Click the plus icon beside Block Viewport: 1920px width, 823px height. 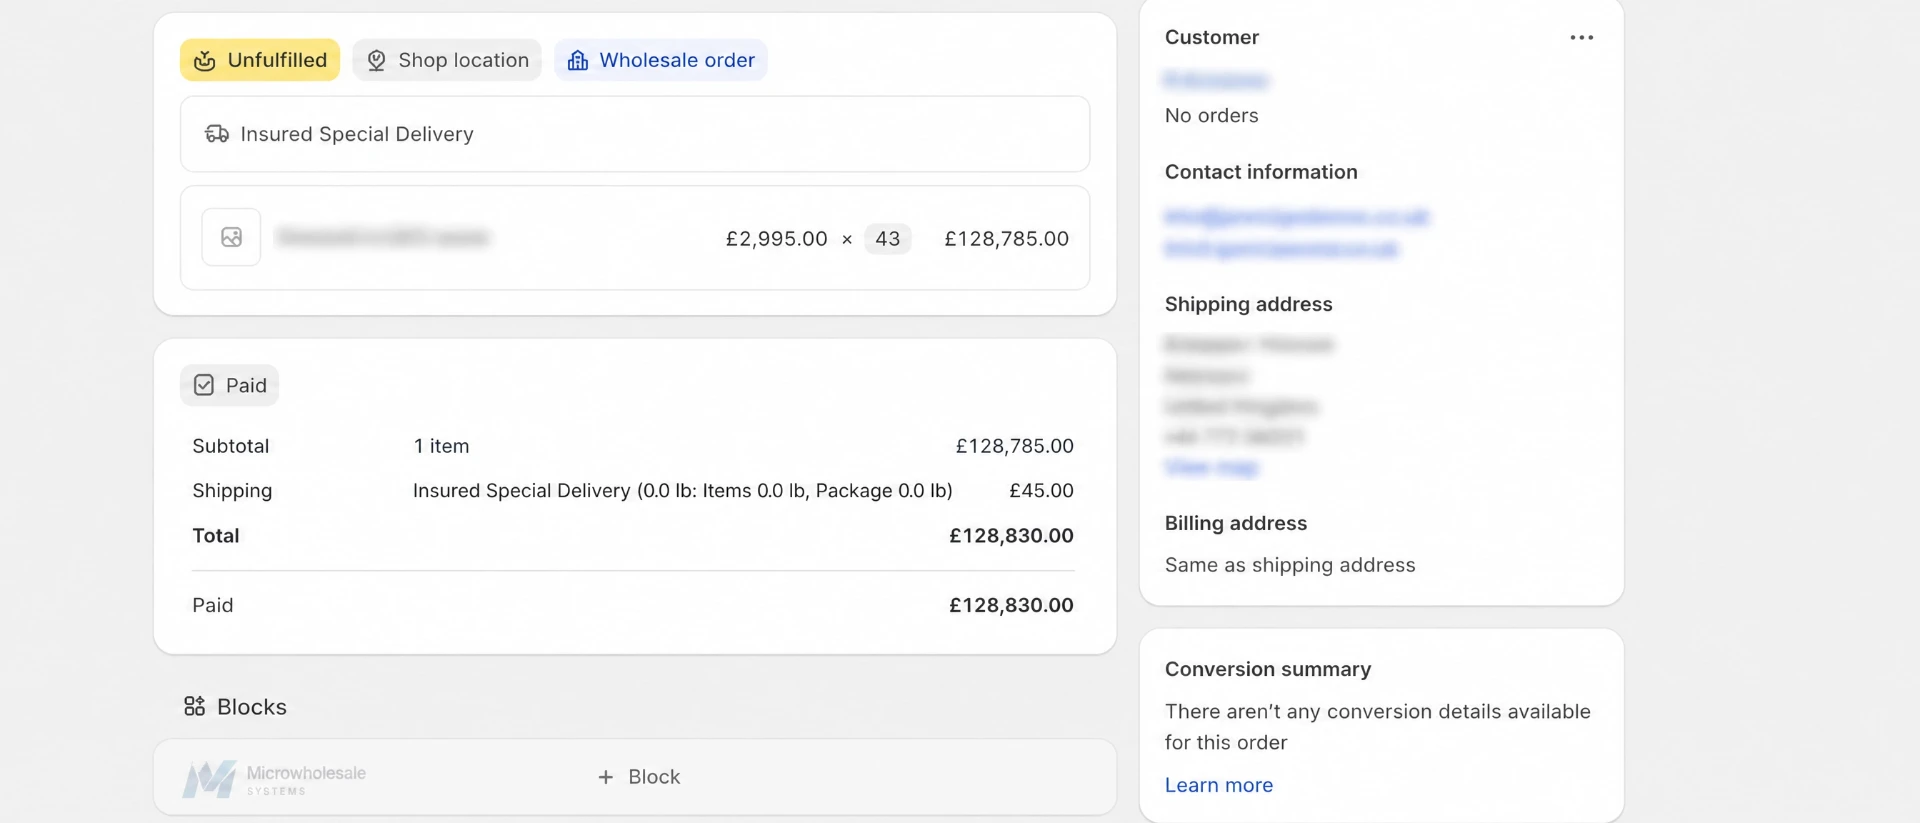(x=605, y=777)
